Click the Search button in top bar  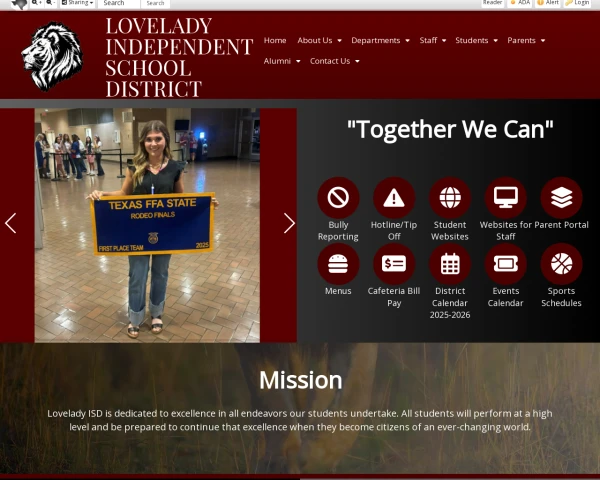point(155,3)
